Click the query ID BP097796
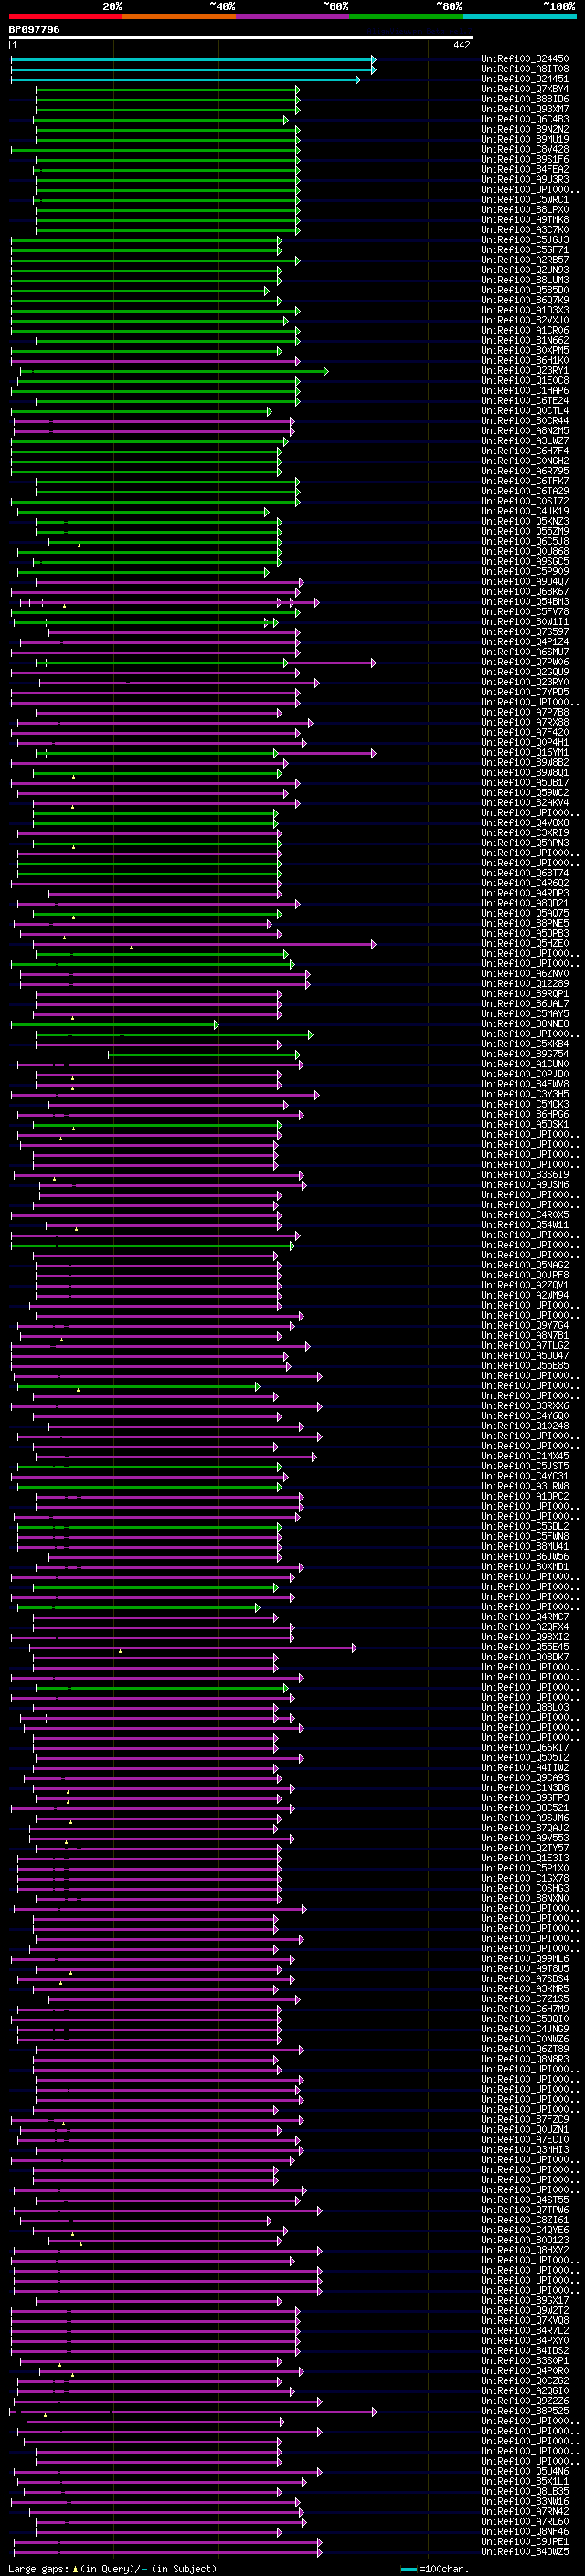Image resolution: width=585 pixels, height=2576 pixels. (34, 30)
